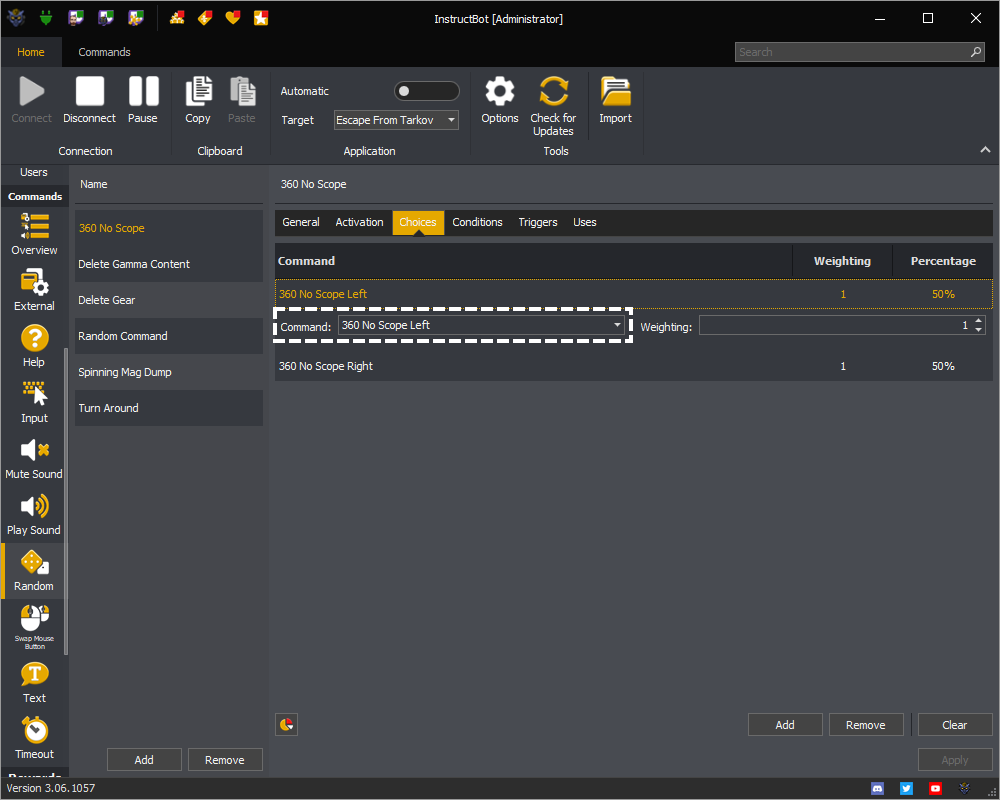Click the yellow tag icon in title bar

205,18
